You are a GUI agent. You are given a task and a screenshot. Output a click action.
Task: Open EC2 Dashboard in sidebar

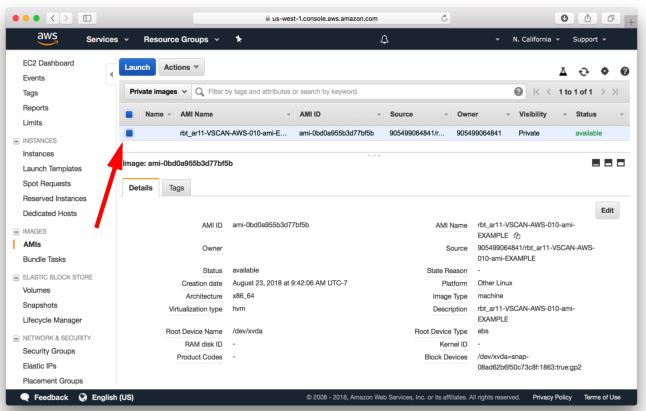click(48, 63)
